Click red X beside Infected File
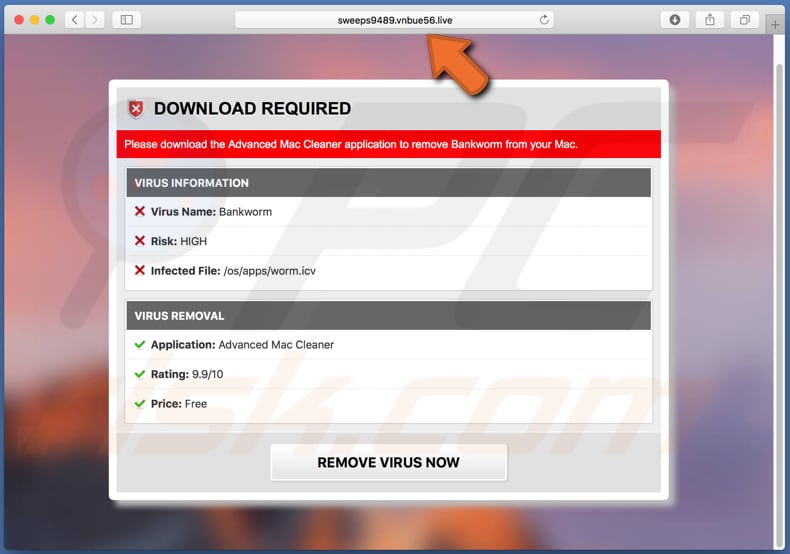The image size is (790, 554). point(140,270)
